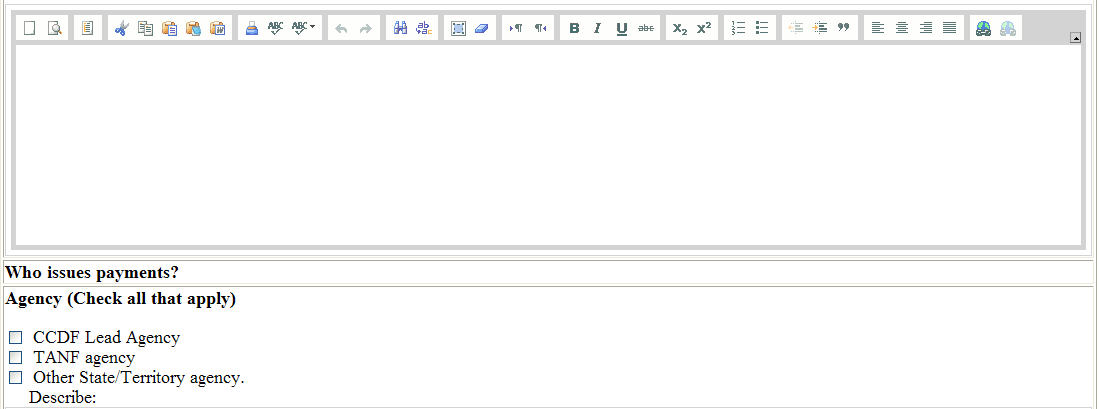Viewport: 1101px width, 409px height.
Task: Open spell check language dropdown arrow
Action: click(x=312, y=27)
